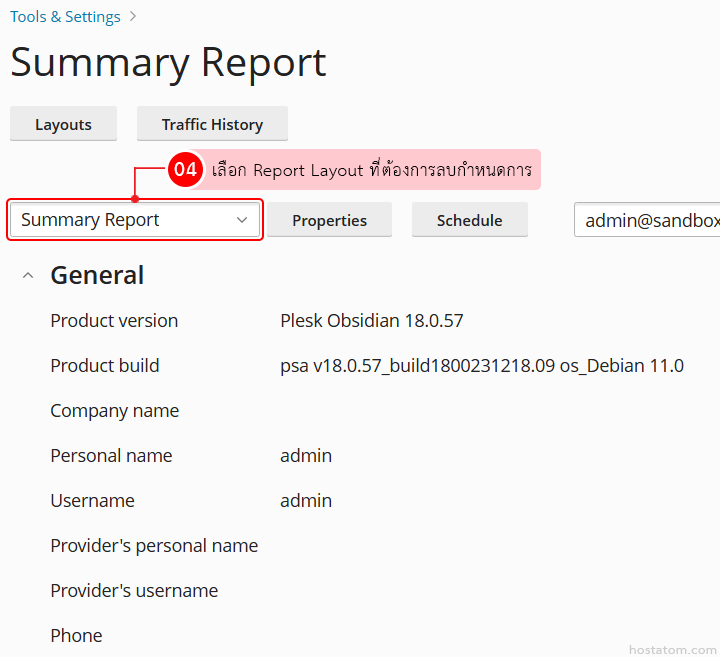
Task: Click the hostatom.com watermark
Action: tap(672, 649)
